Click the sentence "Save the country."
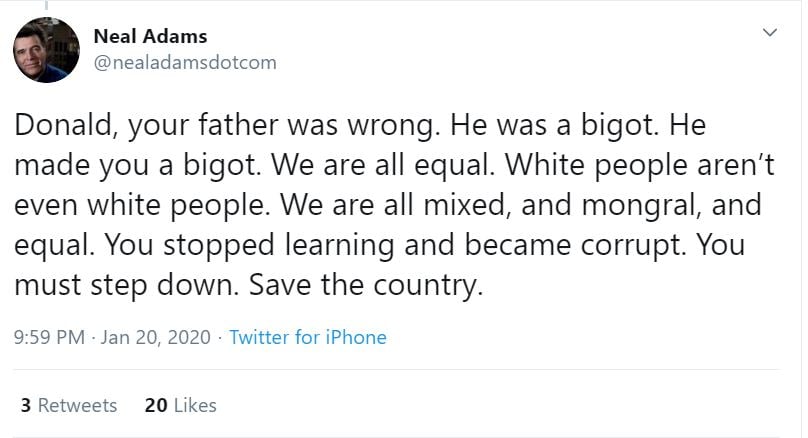808x438 pixels. click(x=366, y=285)
